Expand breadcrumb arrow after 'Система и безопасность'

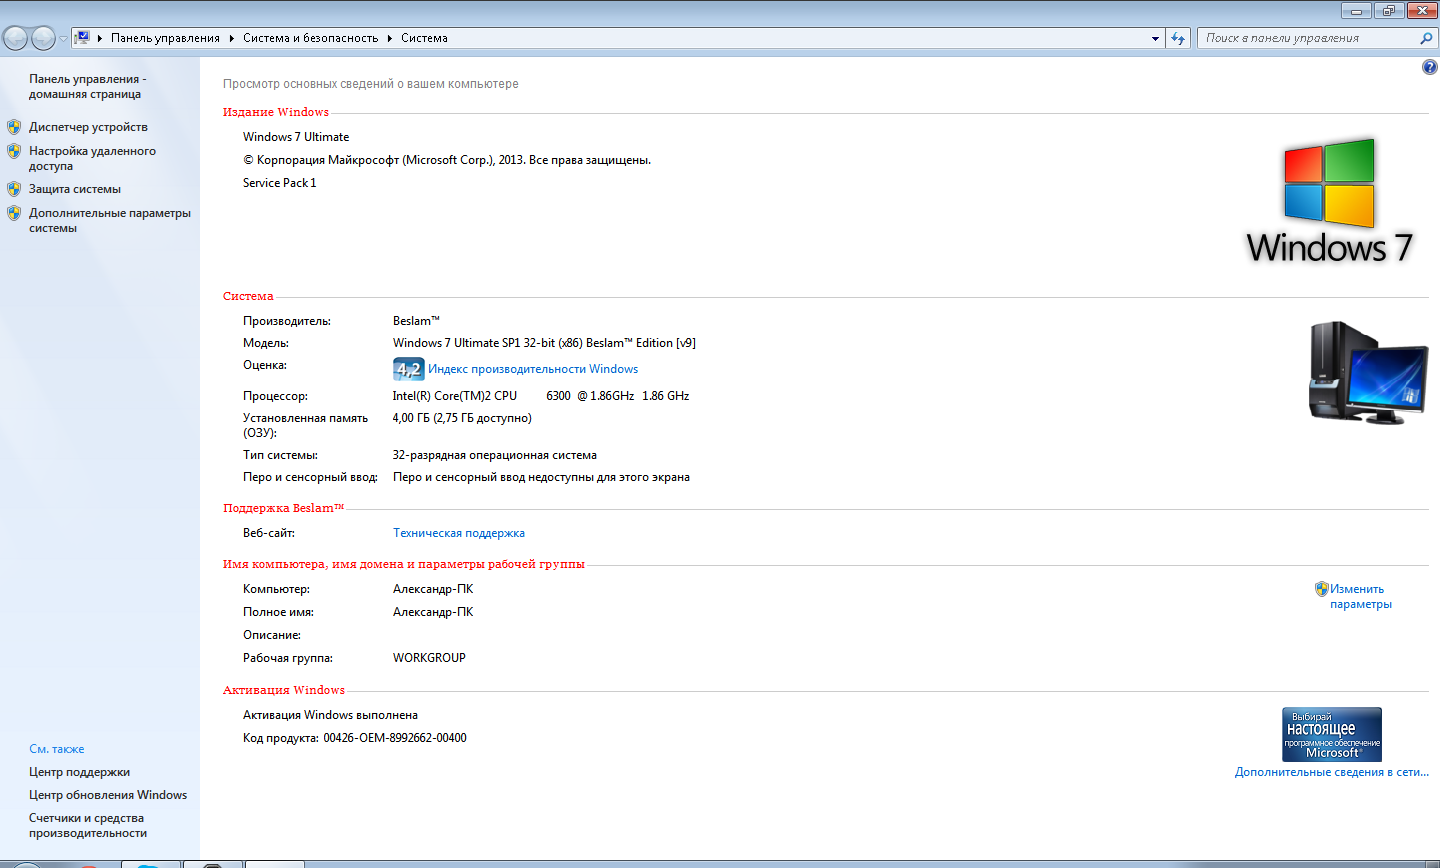pos(390,38)
